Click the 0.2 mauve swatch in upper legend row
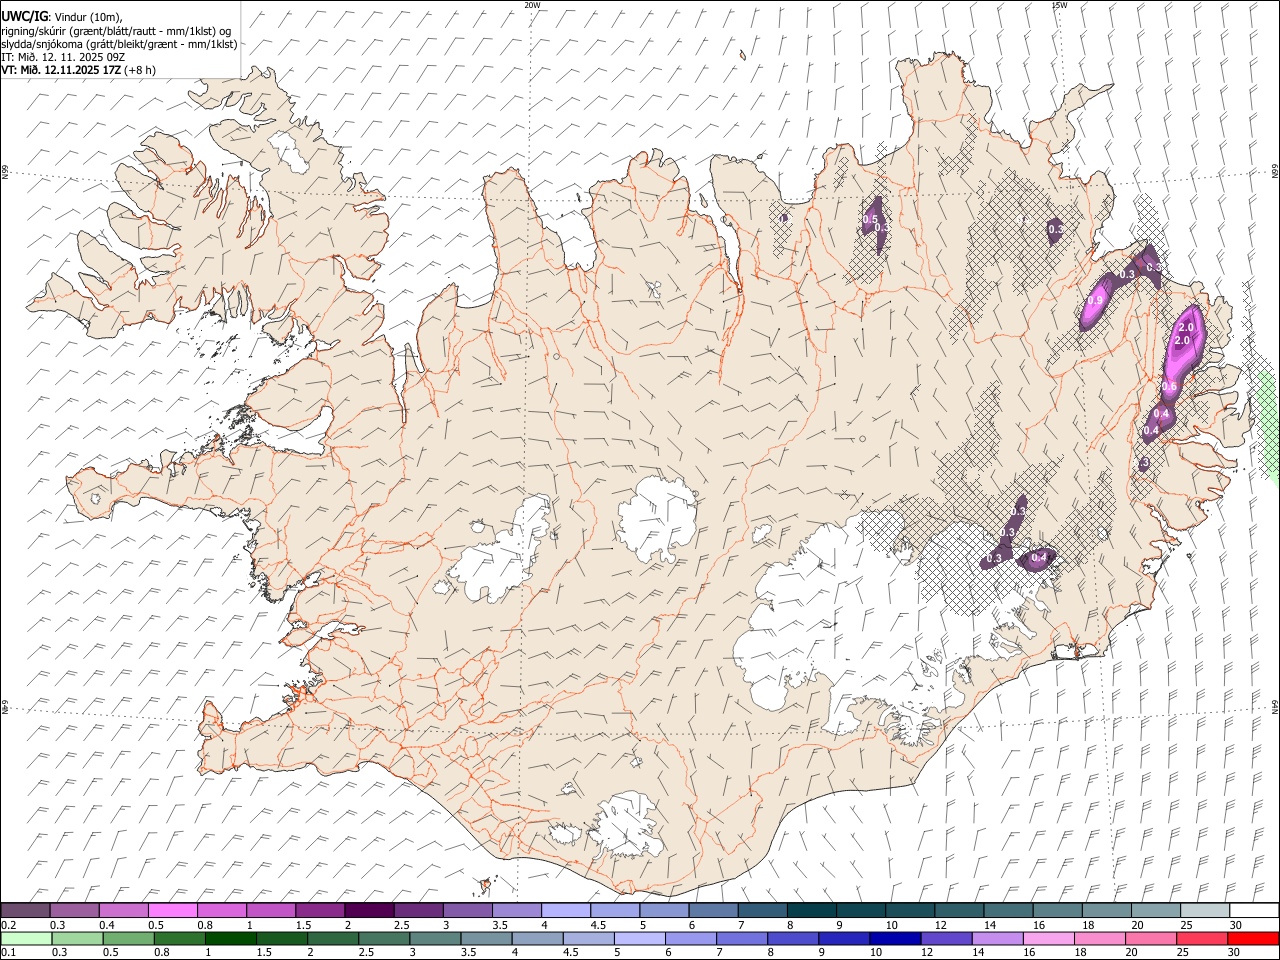 pyautogui.click(x=26, y=910)
